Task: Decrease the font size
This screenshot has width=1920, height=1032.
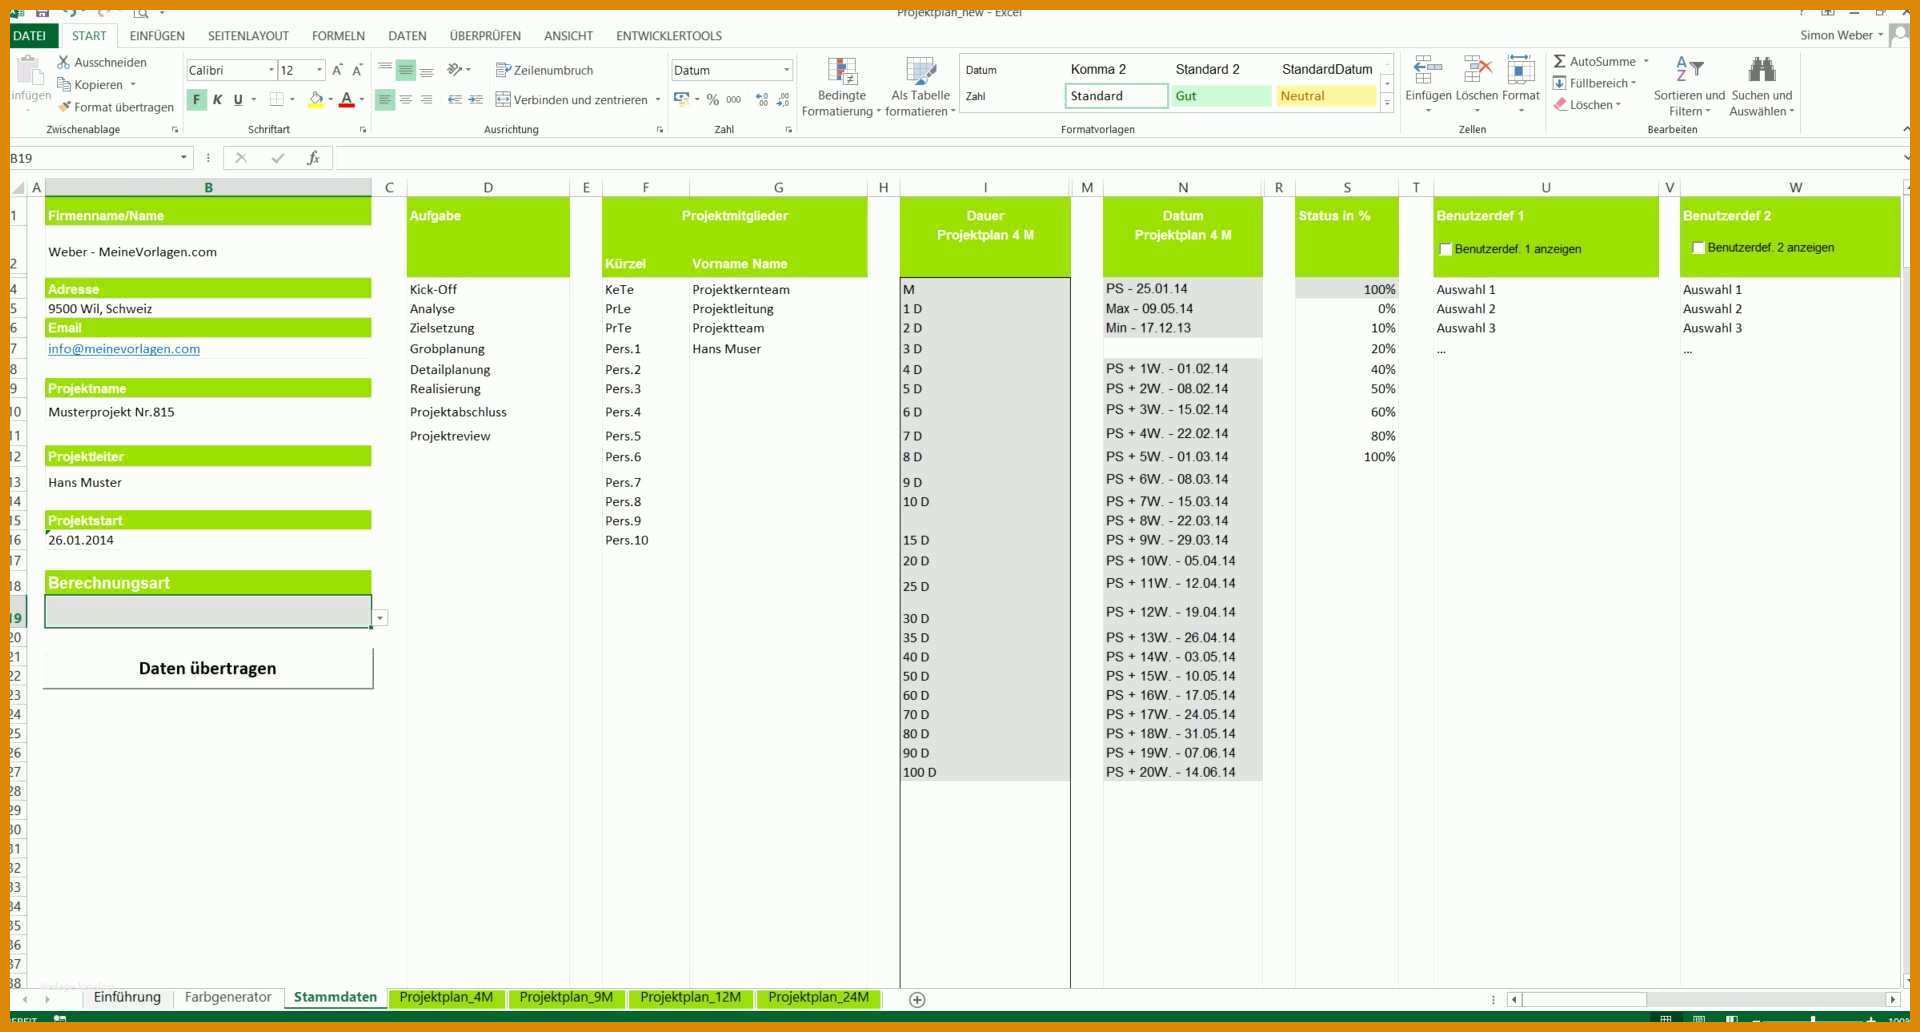Action: point(357,70)
